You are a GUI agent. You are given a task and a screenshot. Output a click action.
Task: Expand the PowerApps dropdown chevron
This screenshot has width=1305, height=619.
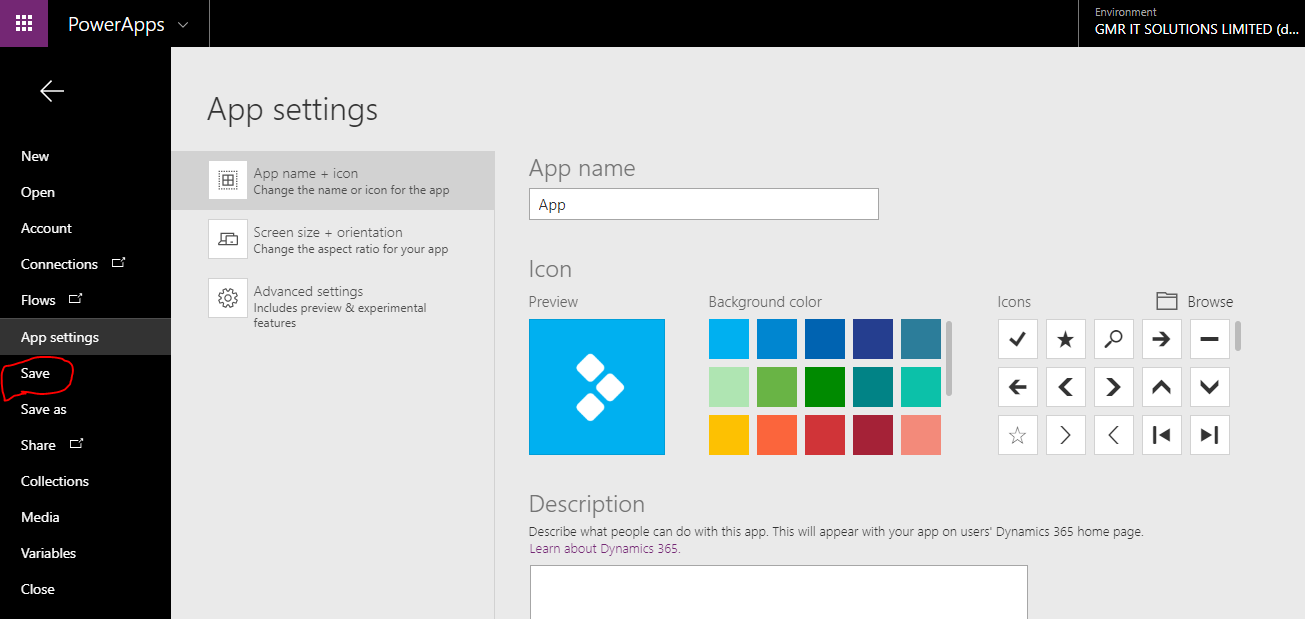182,24
